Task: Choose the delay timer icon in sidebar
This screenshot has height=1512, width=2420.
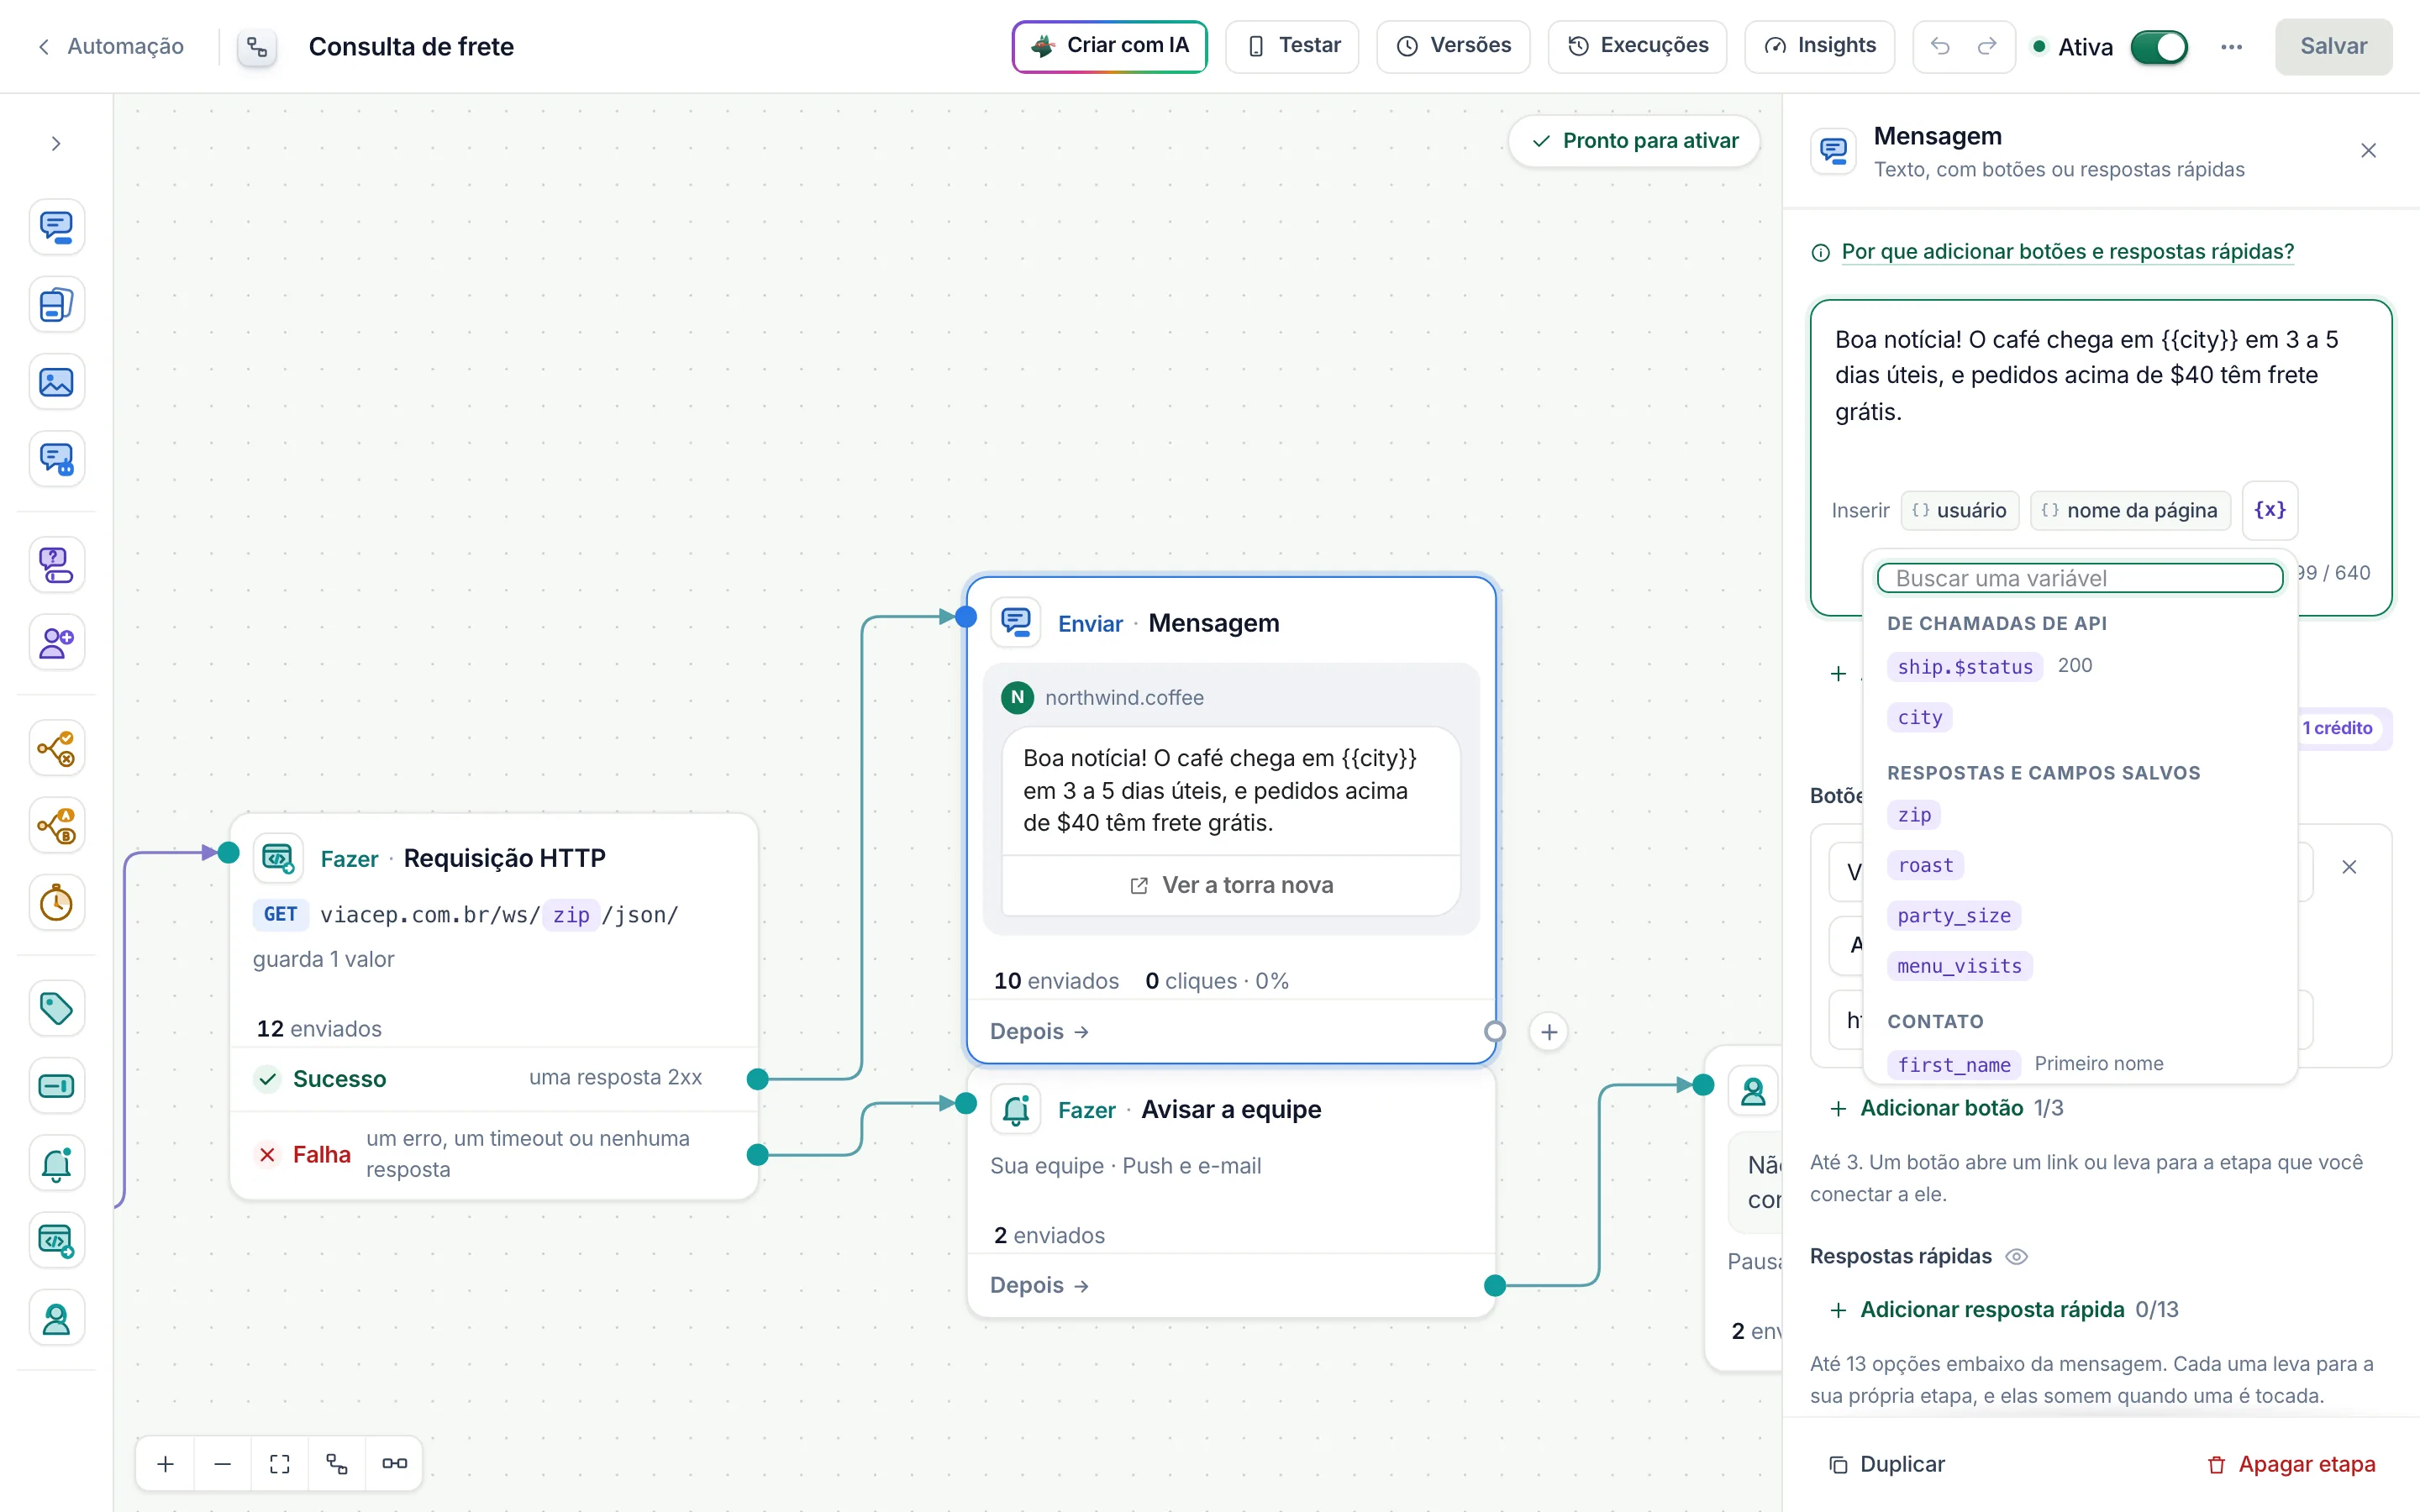Action: point(56,903)
